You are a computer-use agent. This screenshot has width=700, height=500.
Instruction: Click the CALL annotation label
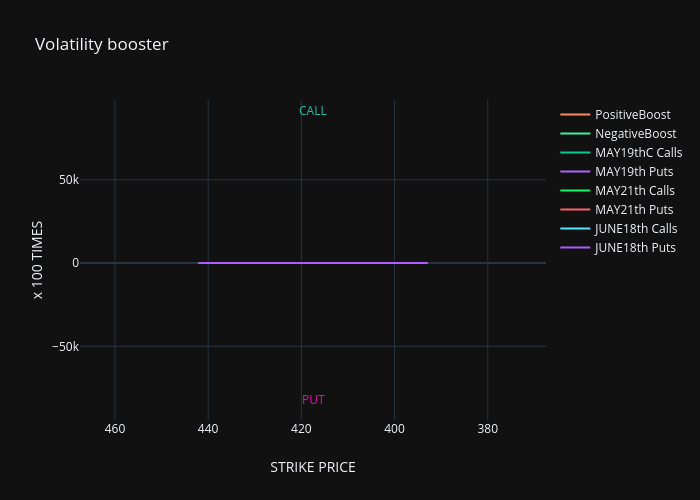[x=313, y=111]
